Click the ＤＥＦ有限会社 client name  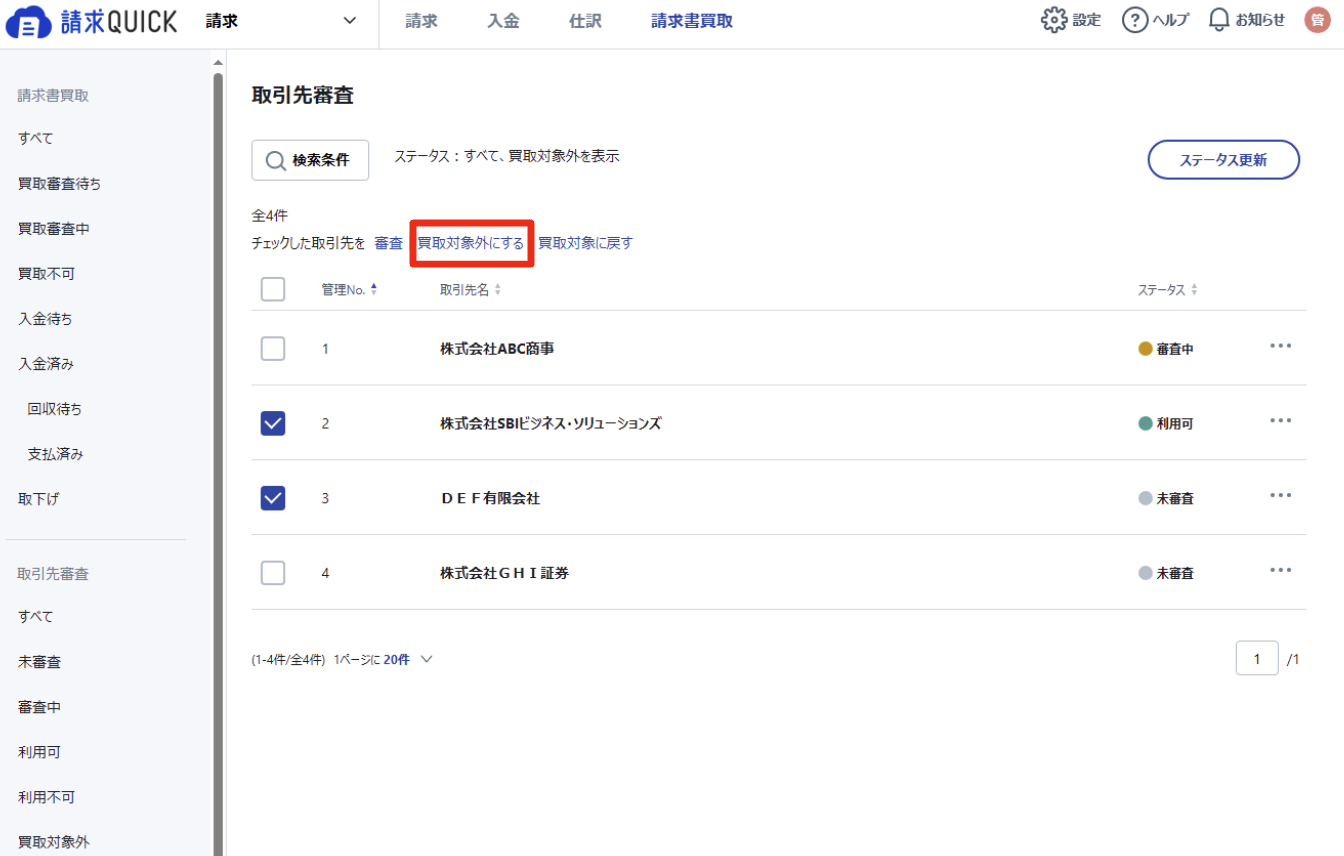490,498
